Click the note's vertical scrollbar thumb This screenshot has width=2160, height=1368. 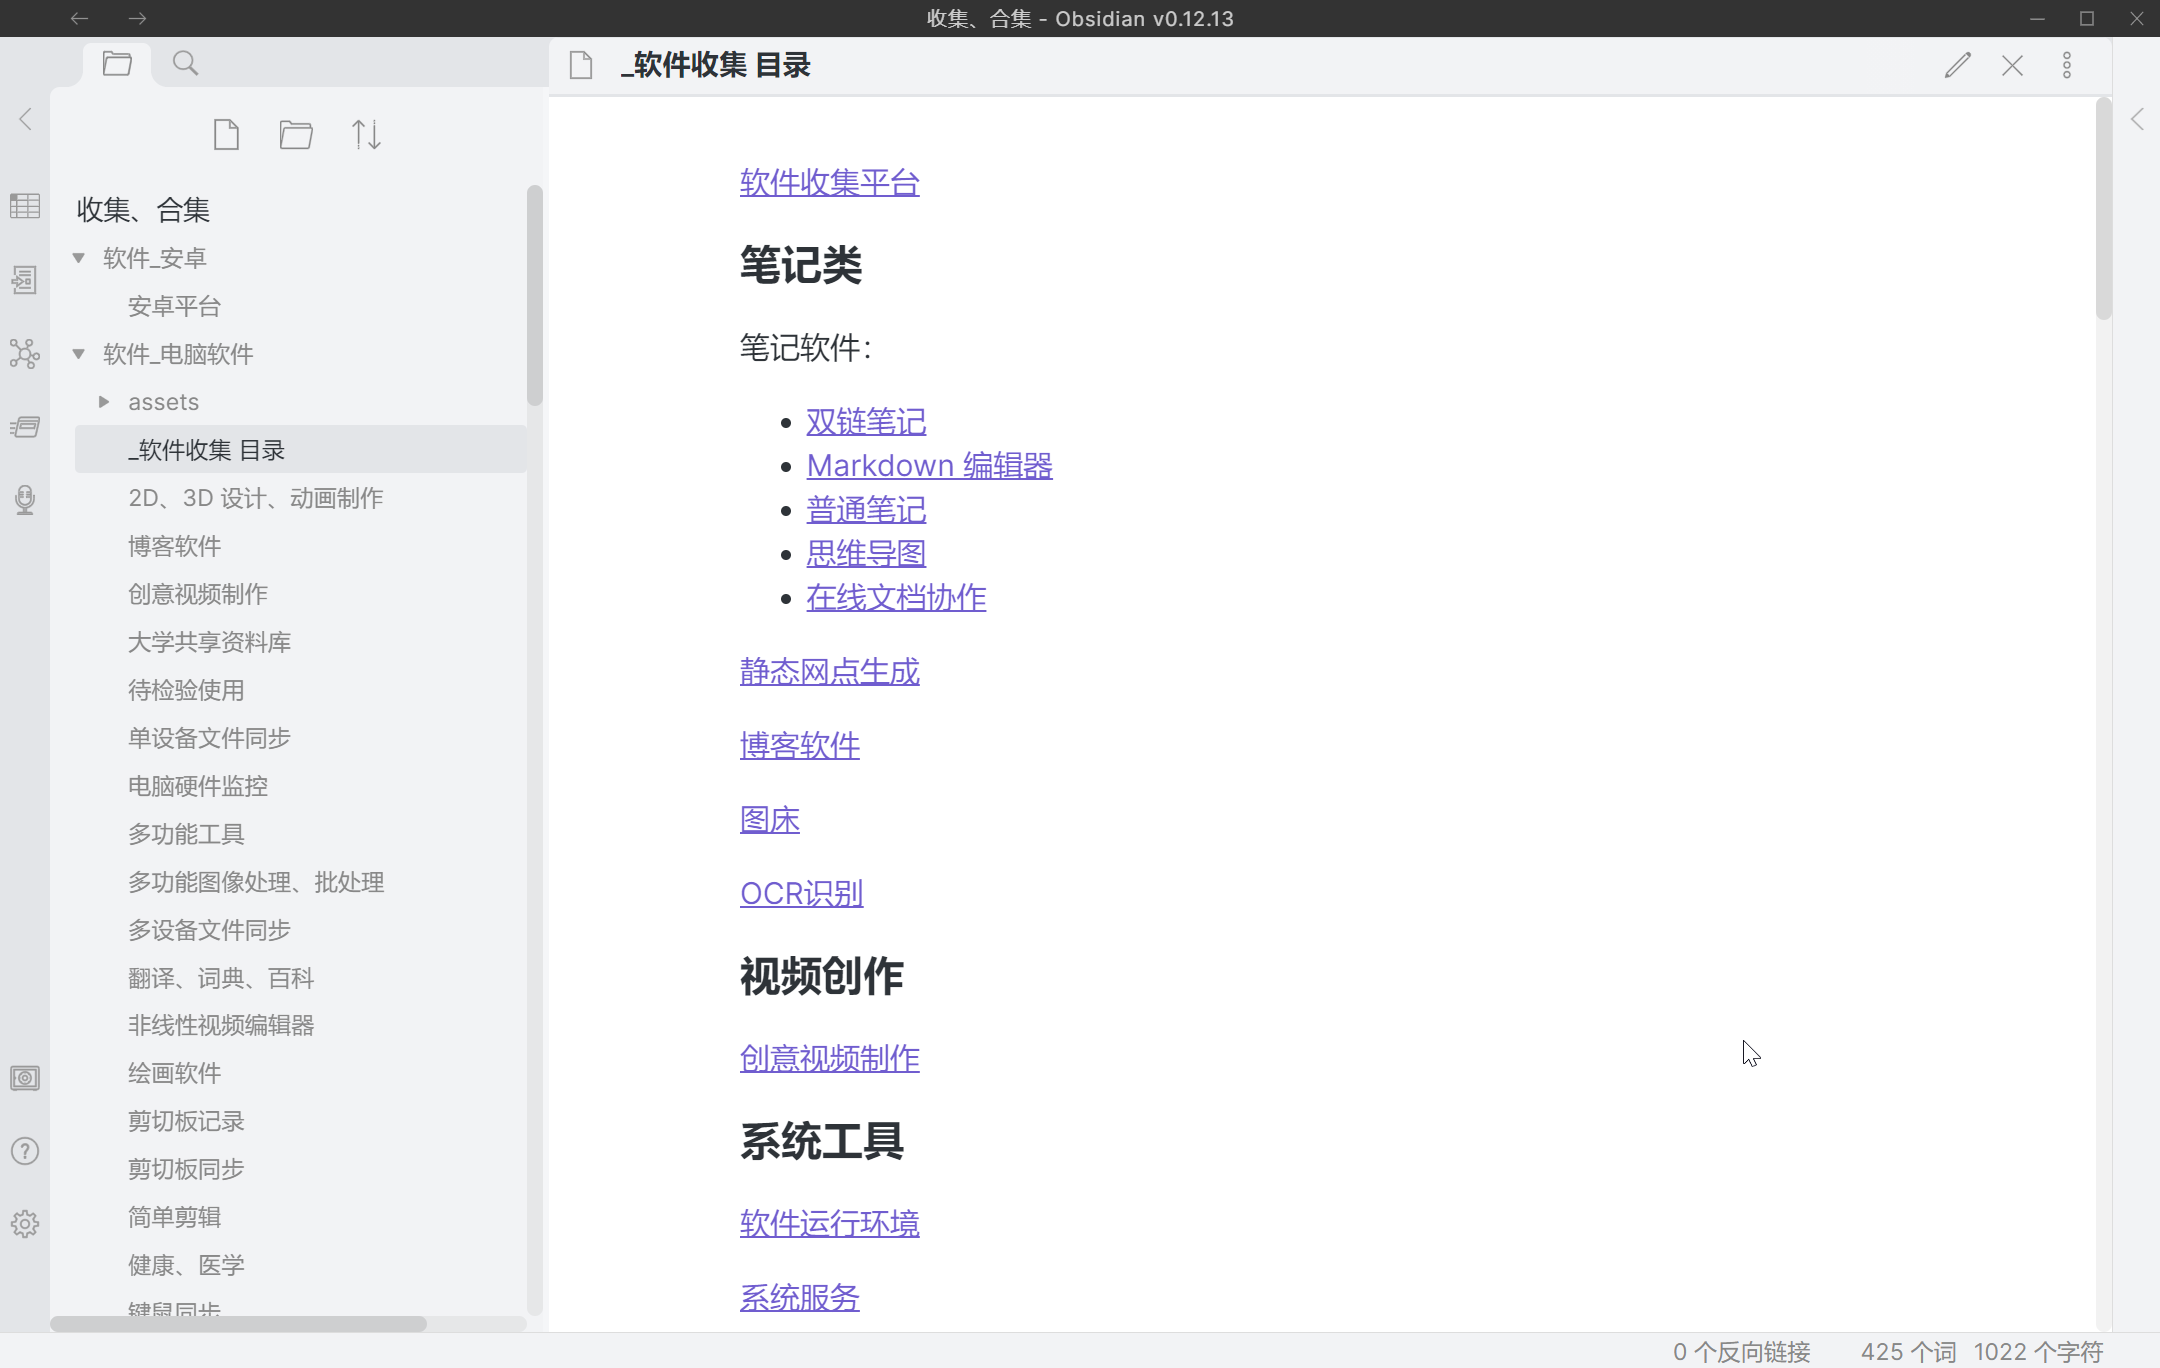(x=2103, y=210)
